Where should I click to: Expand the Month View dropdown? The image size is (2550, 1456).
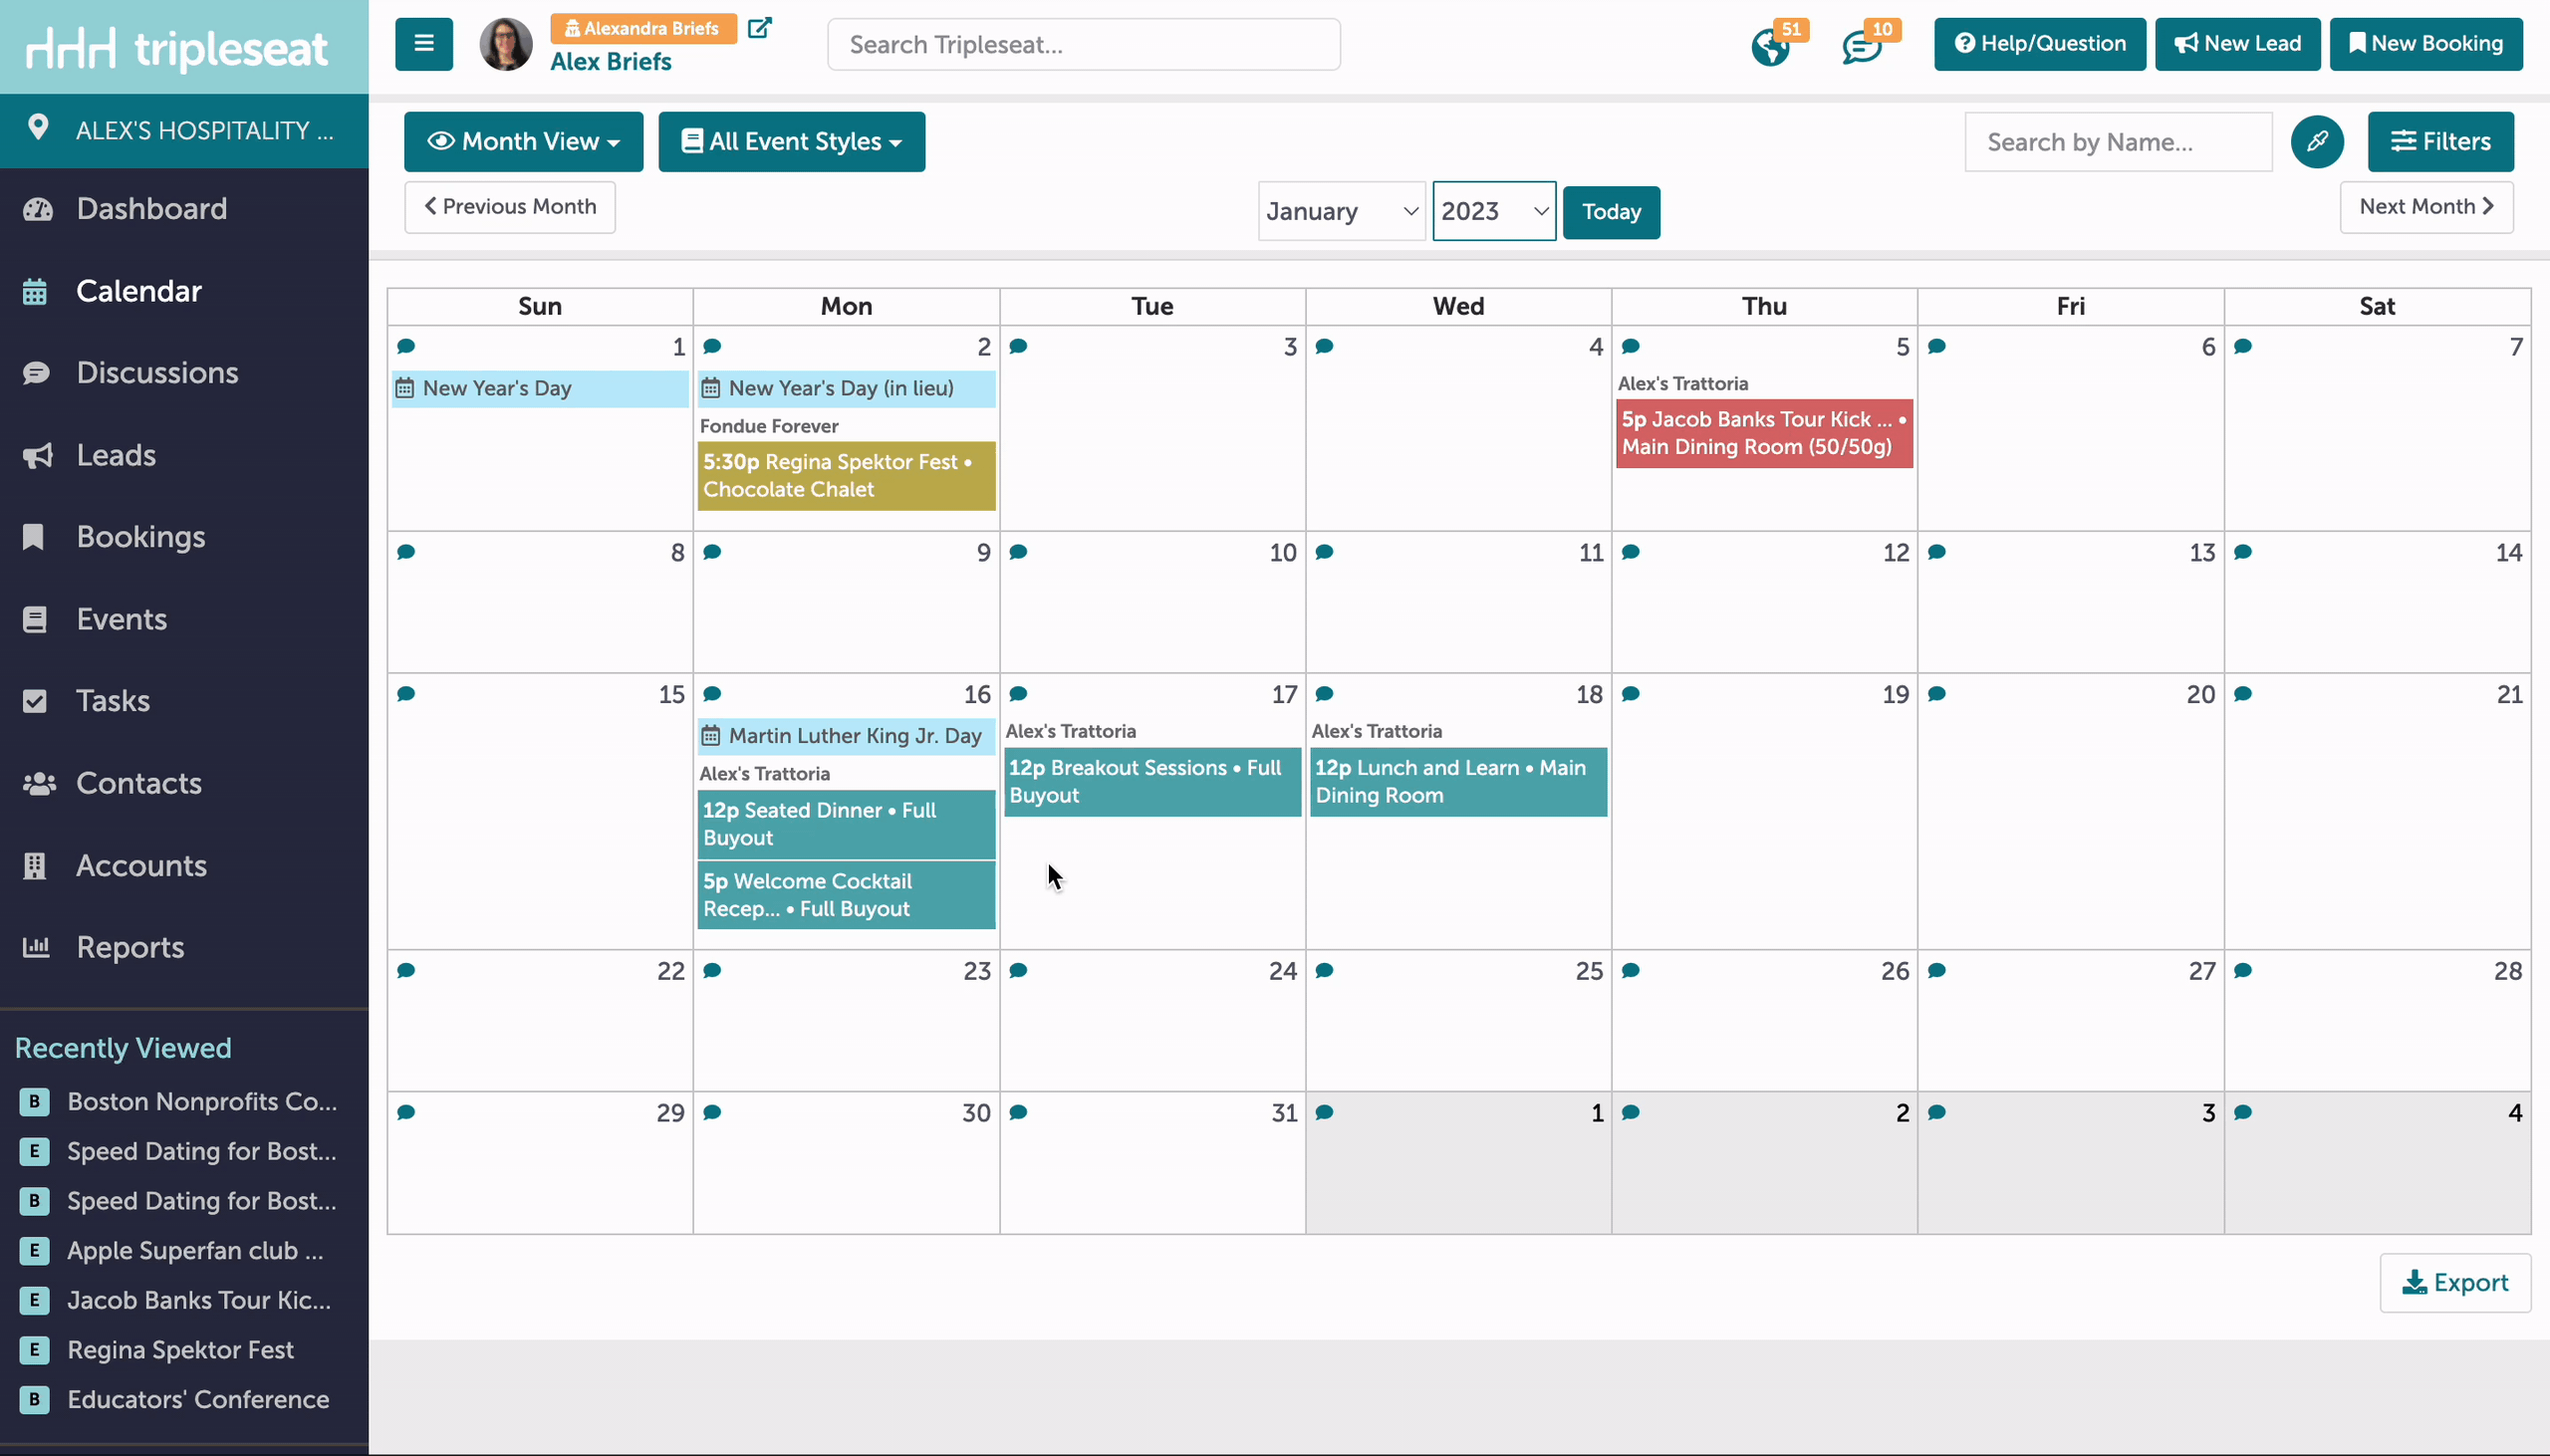pos(524,142)
